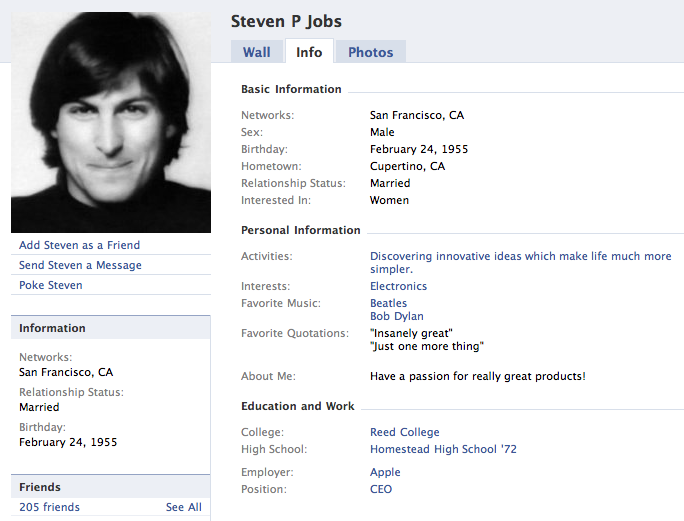The width and height of the screenshot is (684, 521).
Task: Click the Beatles music link
Action: (388, 303)
